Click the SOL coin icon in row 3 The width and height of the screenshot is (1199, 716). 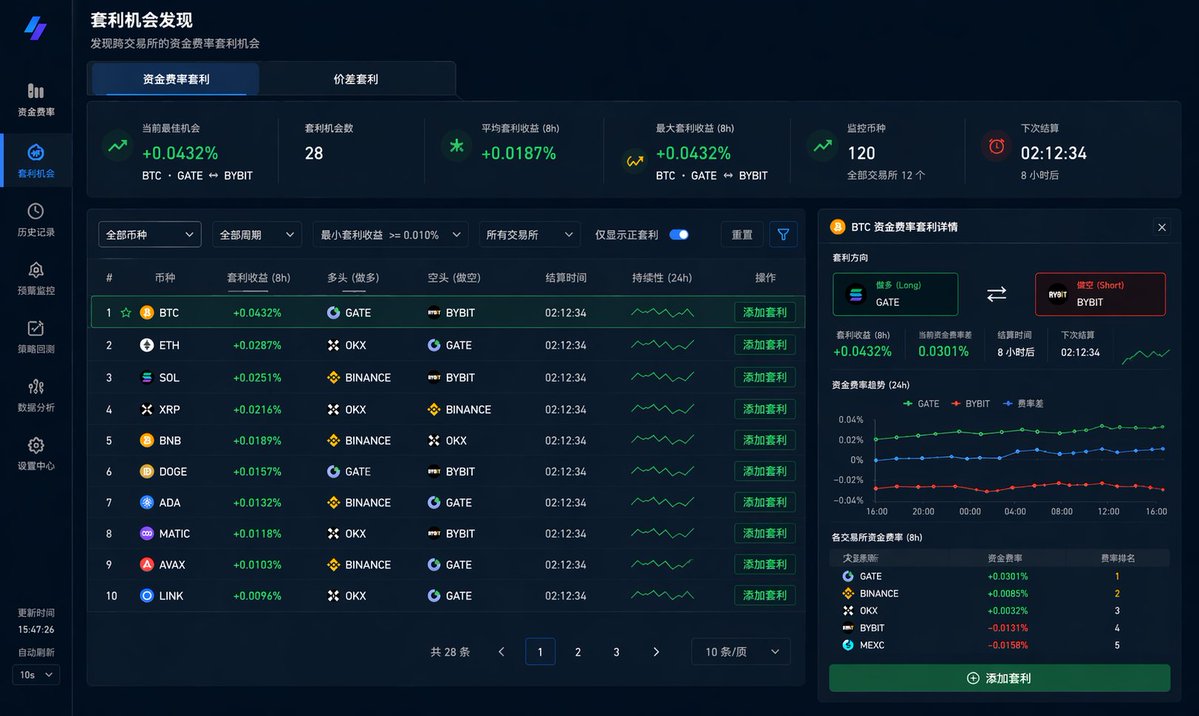pyautogui.click(x=147, y=377)
